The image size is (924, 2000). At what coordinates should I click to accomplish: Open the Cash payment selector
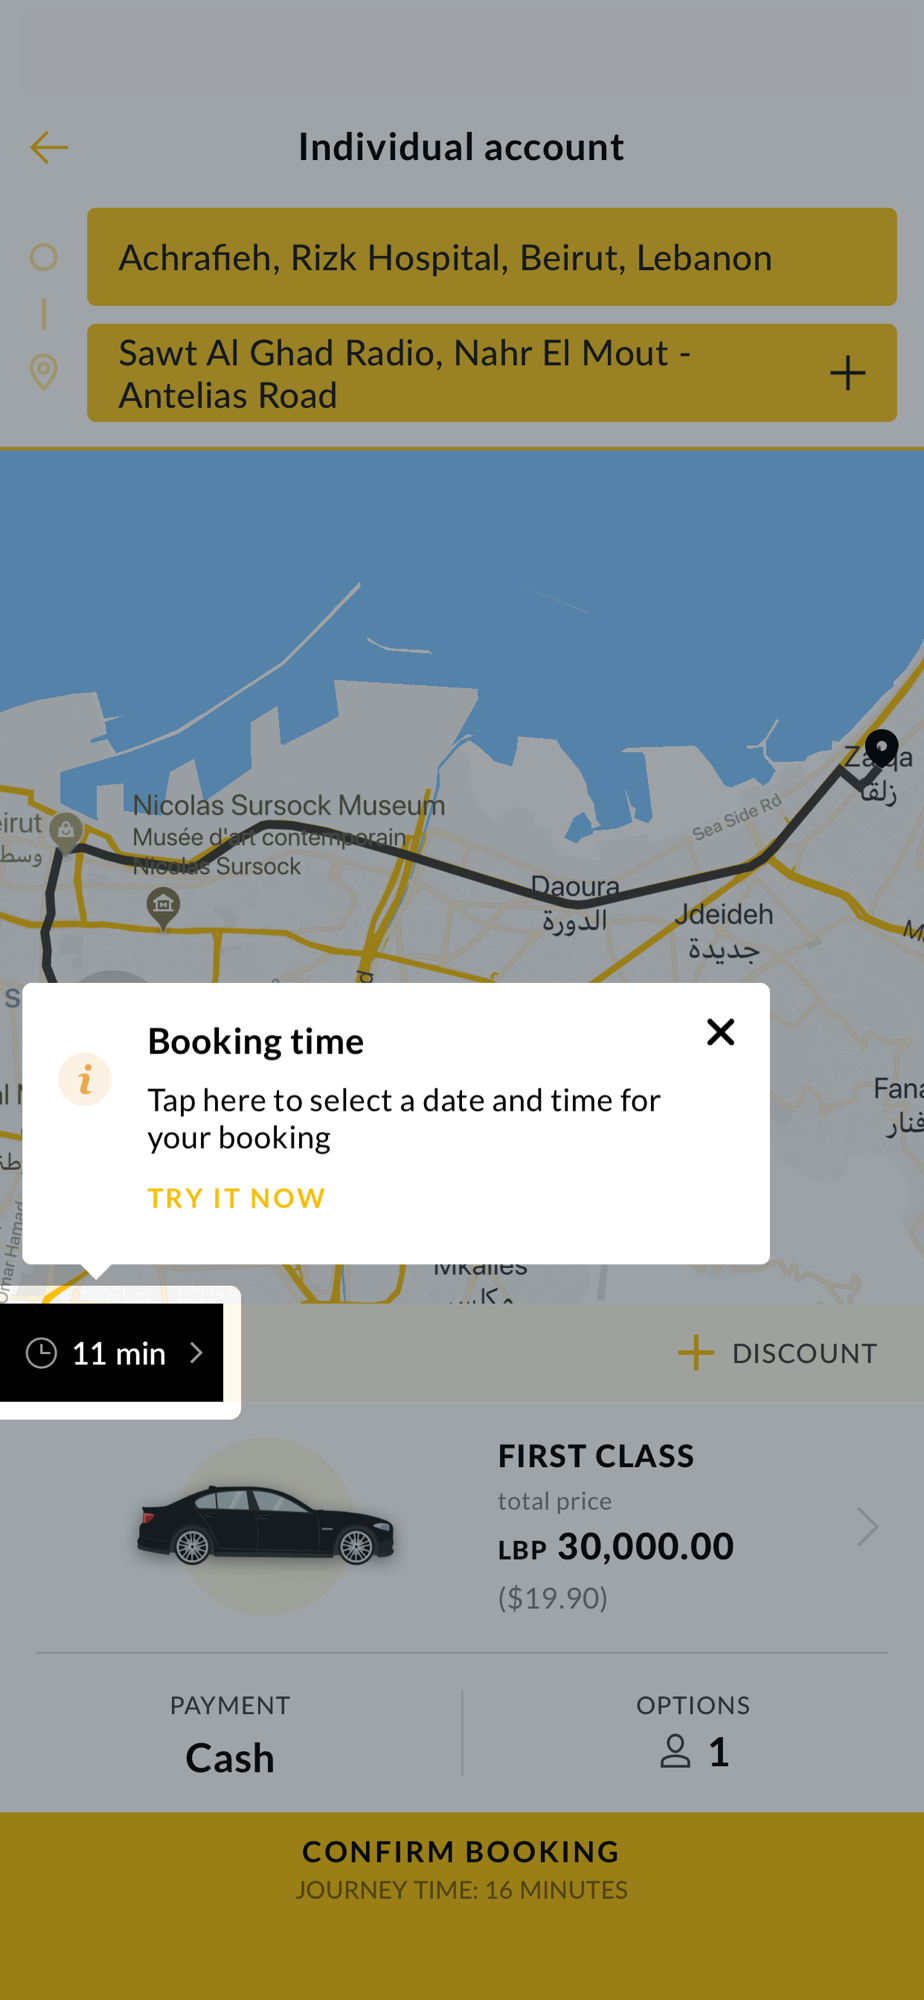(230, 1735)
